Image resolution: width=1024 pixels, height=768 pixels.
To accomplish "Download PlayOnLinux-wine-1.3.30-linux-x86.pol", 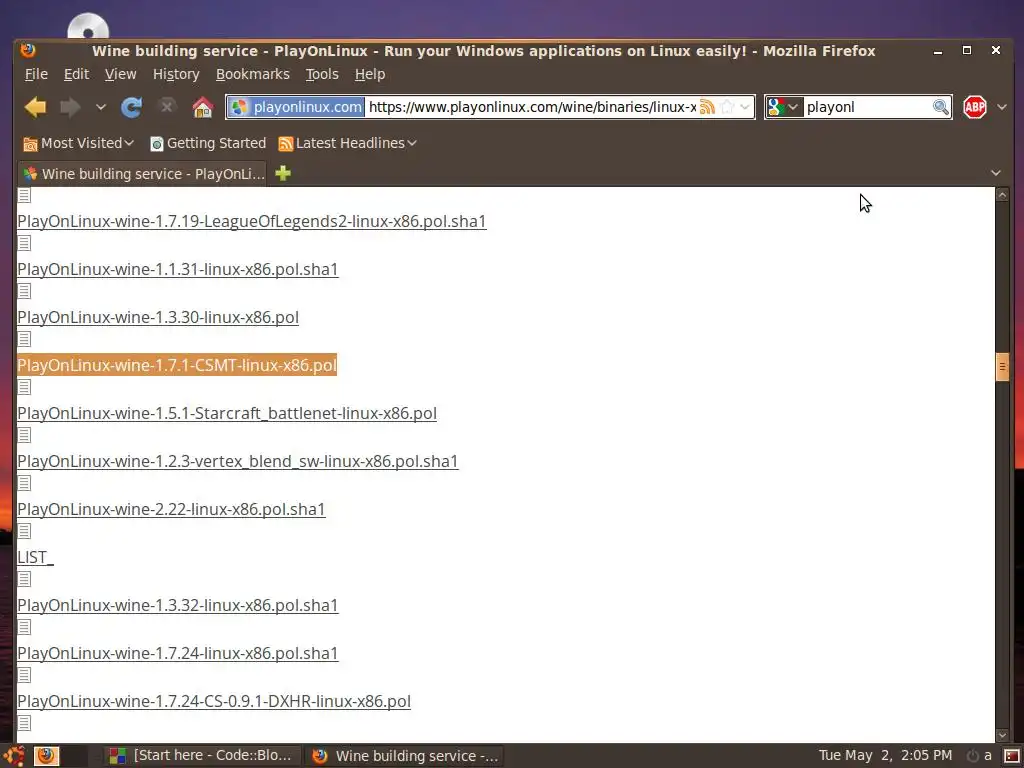I will [x=158, y=317].
